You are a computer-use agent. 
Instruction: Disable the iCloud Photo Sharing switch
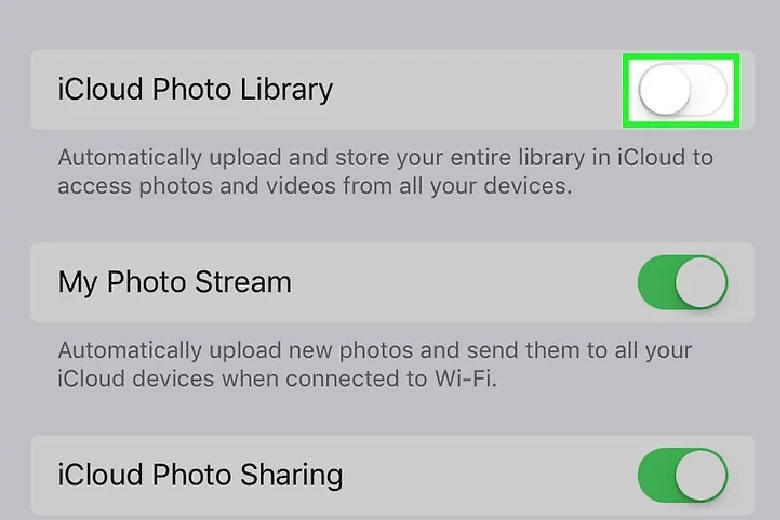point(683,475)
